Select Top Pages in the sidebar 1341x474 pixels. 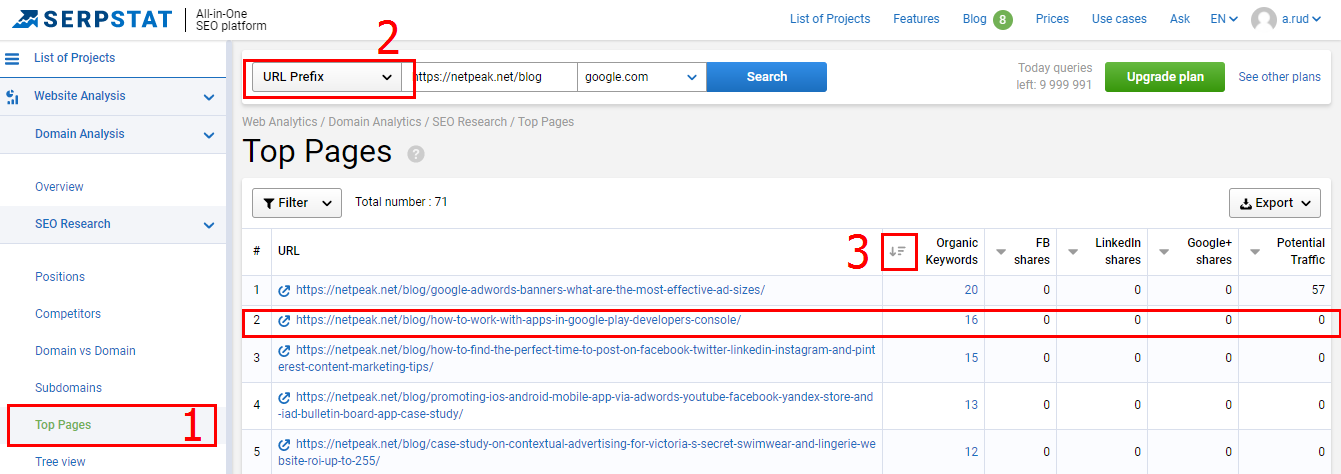pyautogui.click(x=63, y=425)
